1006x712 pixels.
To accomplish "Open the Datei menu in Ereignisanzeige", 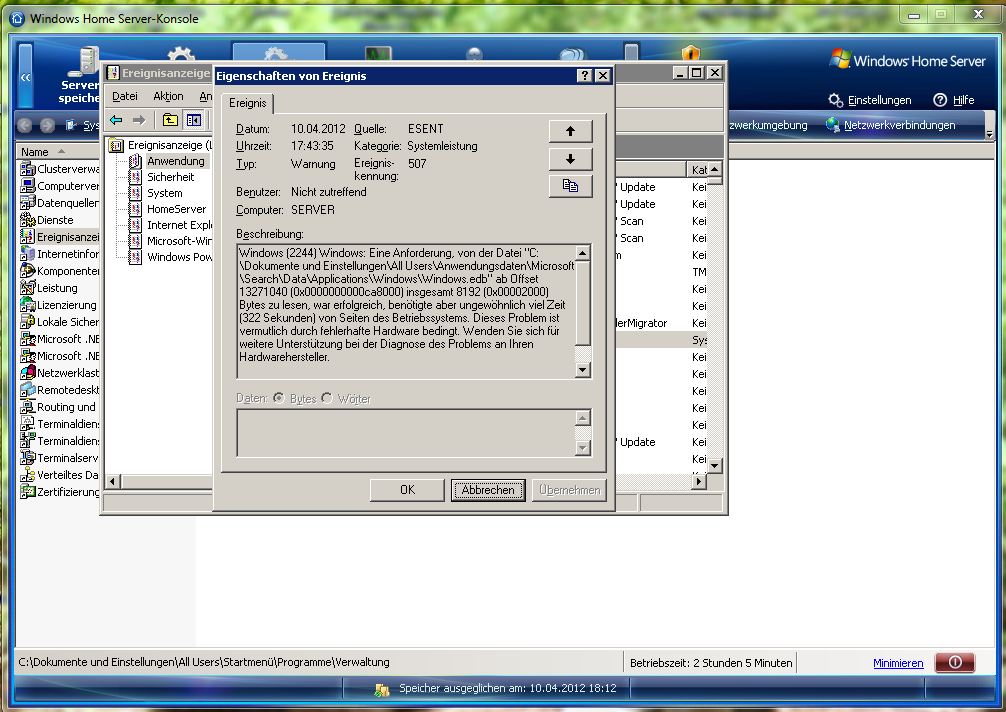I will tap(125, 96).
